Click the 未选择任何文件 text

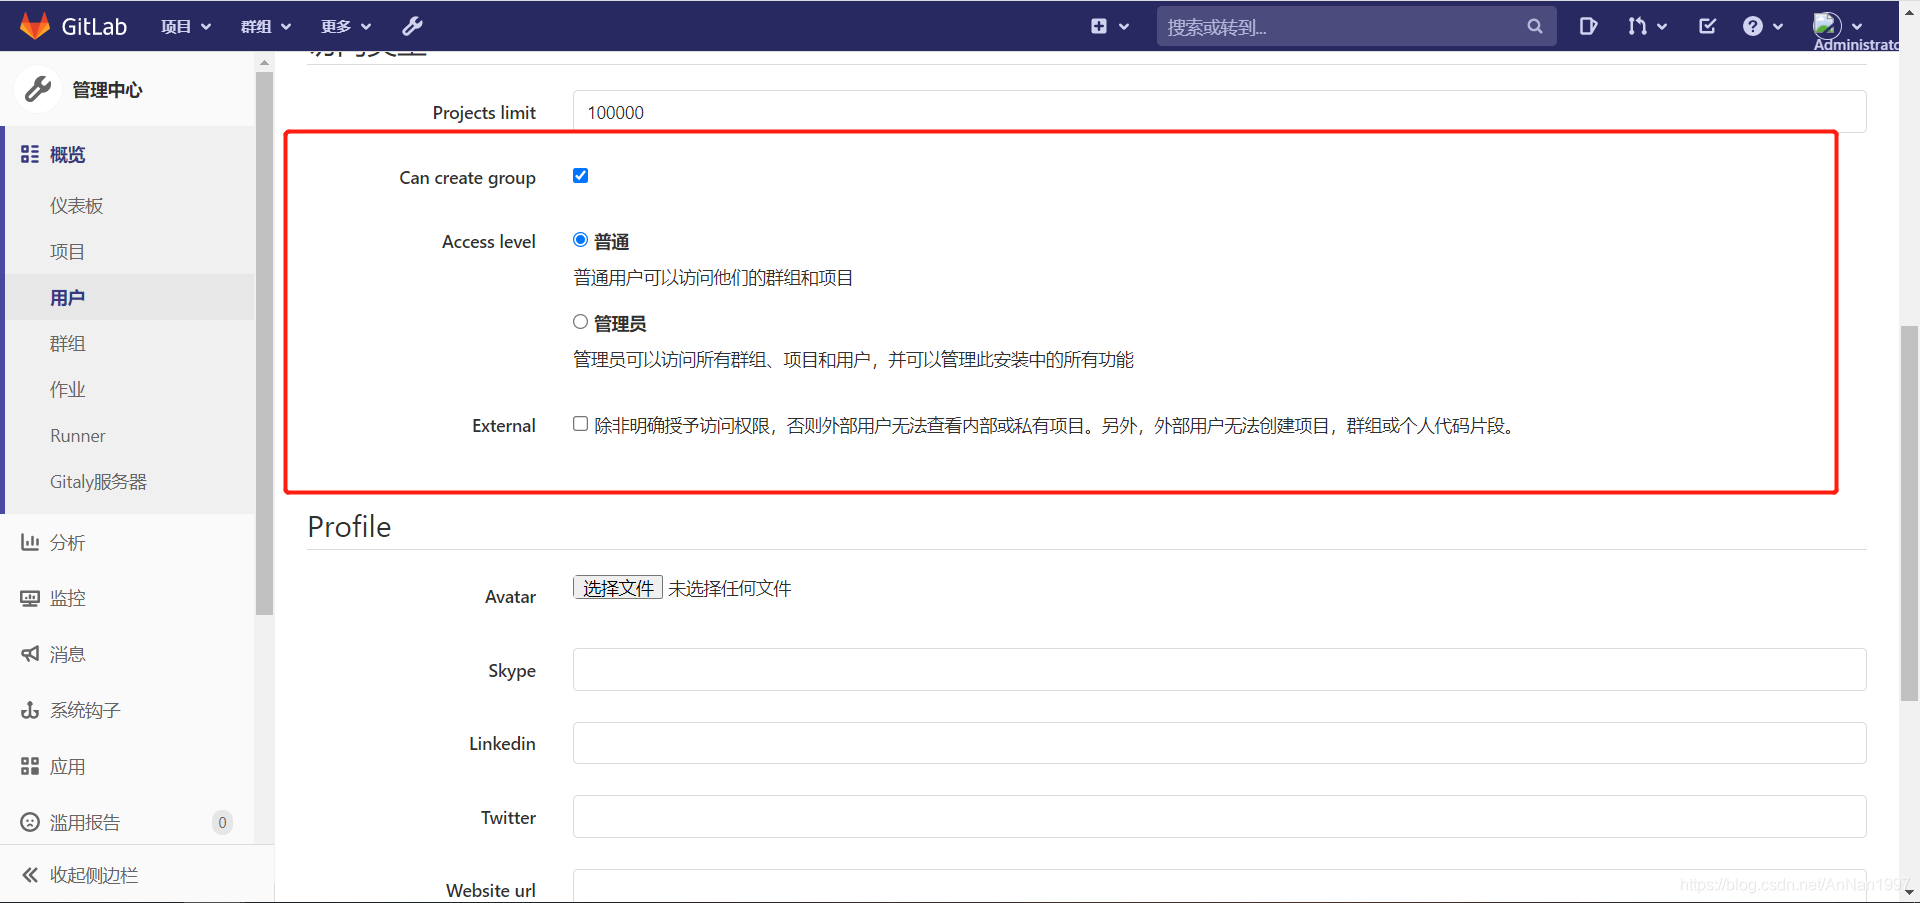(x=730, y=588)
